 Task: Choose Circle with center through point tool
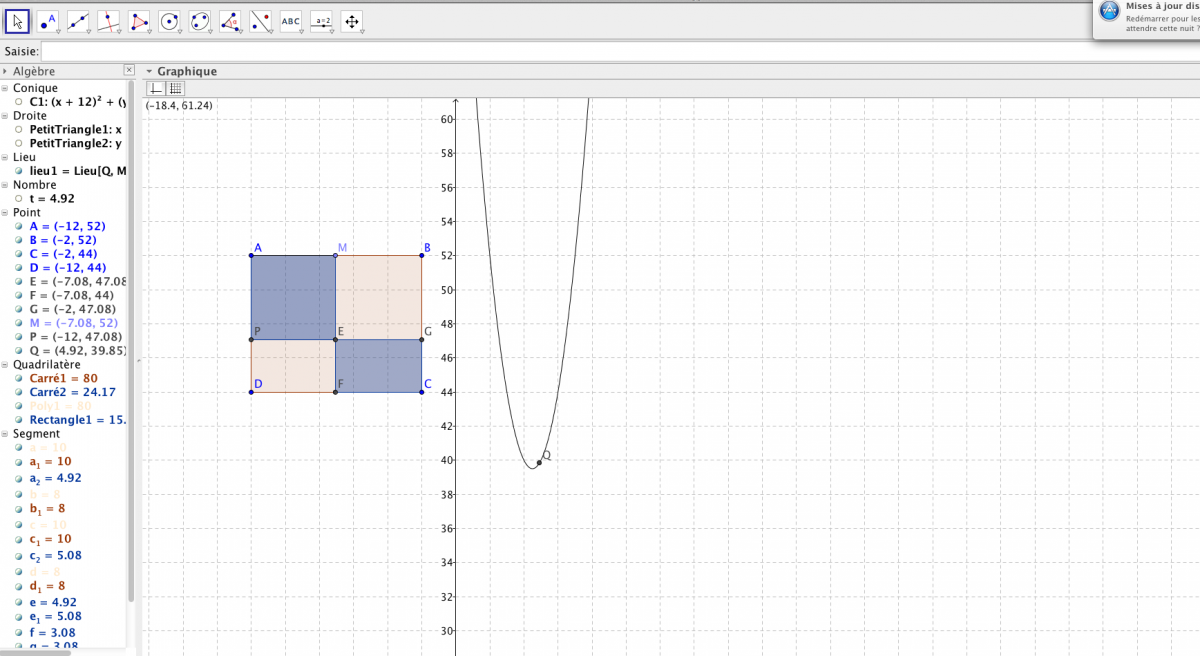tap(169, 20)
